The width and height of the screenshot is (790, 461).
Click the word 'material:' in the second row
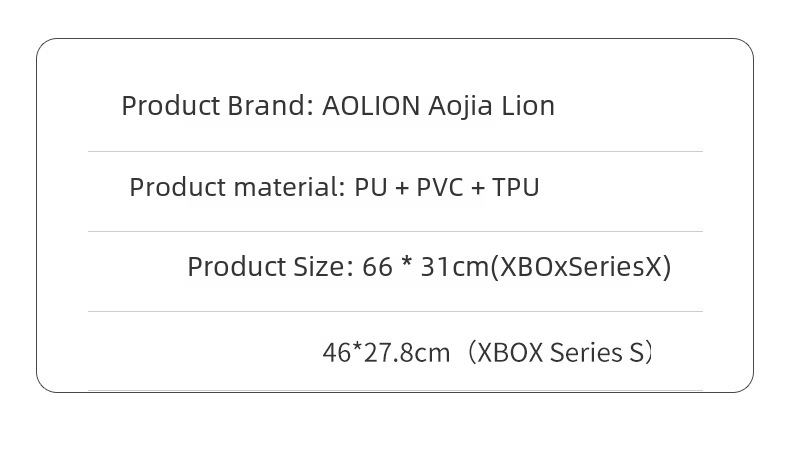point(290,187)
